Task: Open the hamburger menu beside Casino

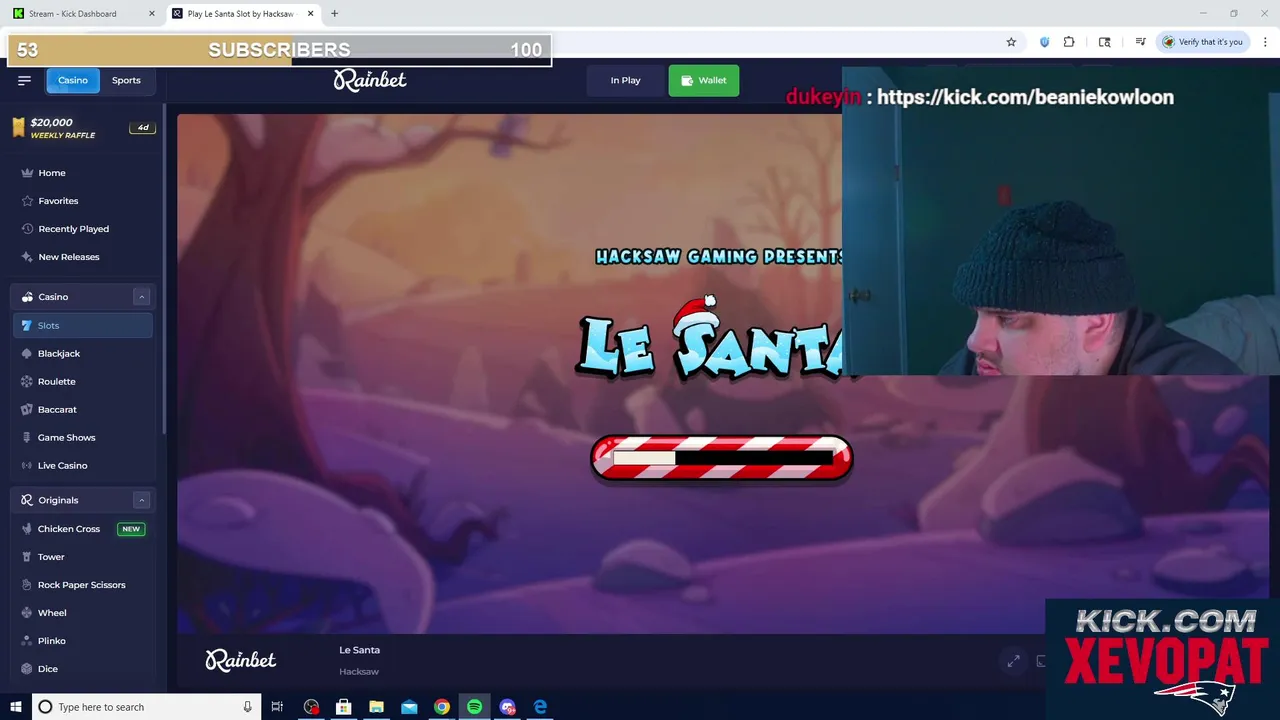Action: click(24, 80)
